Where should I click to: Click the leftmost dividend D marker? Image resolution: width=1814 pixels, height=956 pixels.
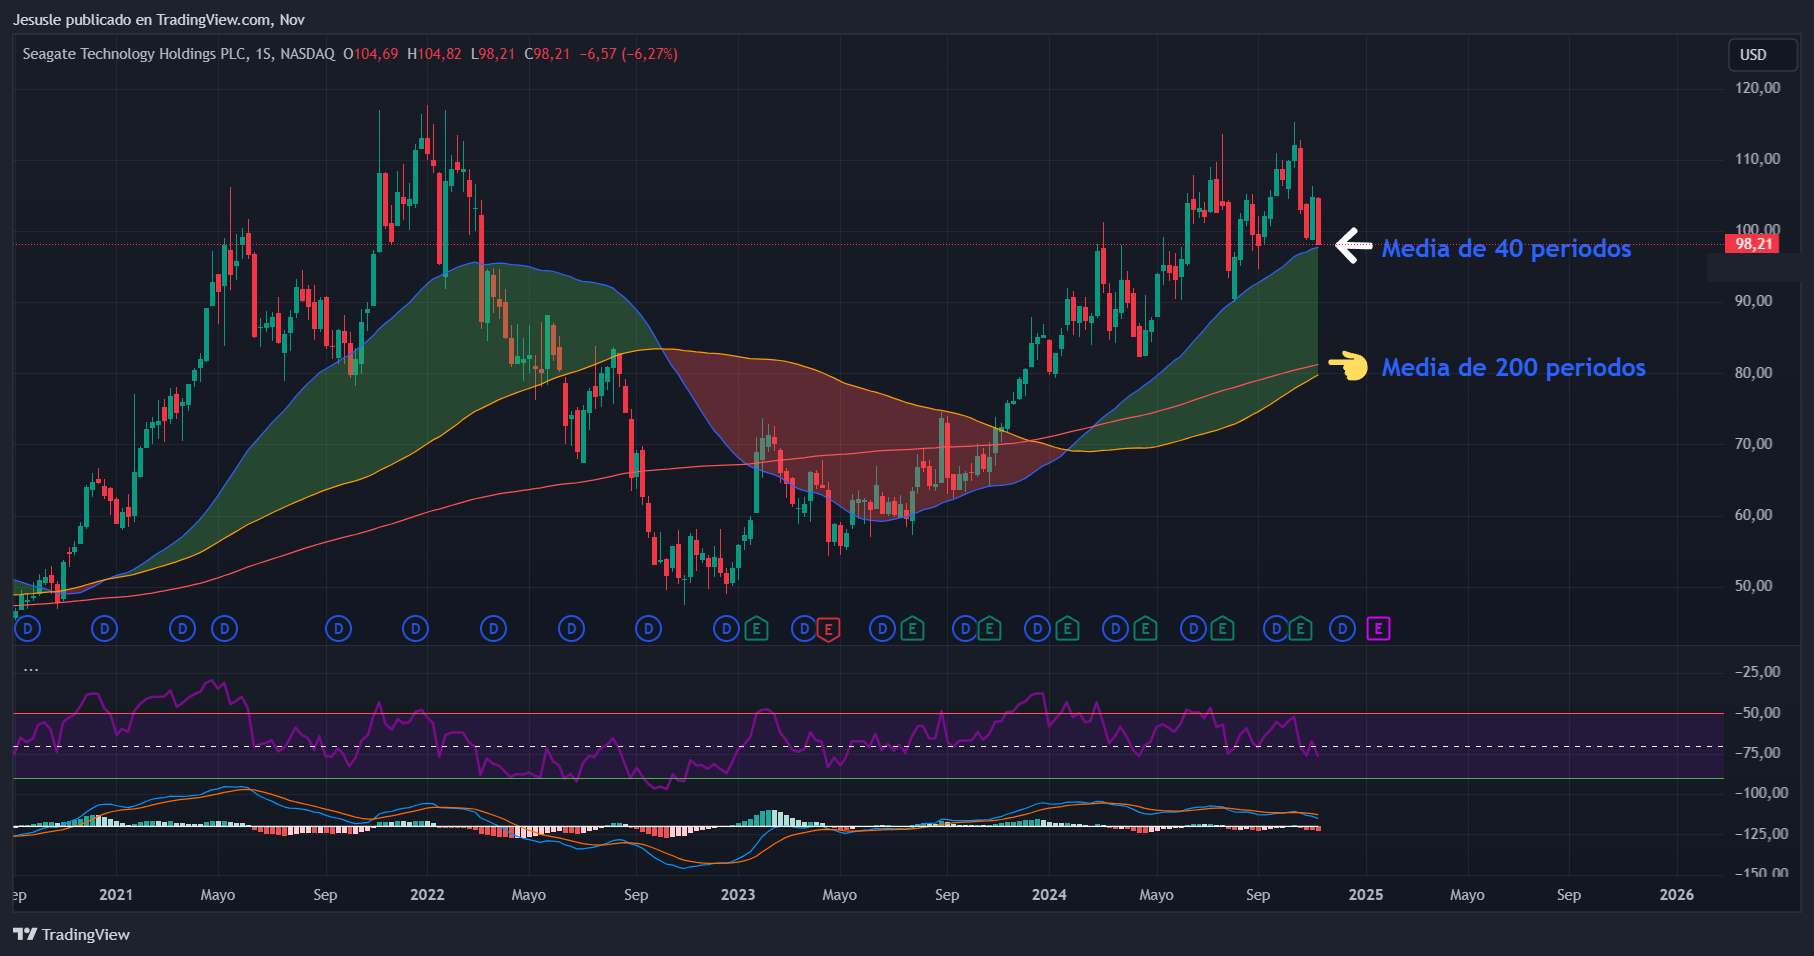point(27,629)
